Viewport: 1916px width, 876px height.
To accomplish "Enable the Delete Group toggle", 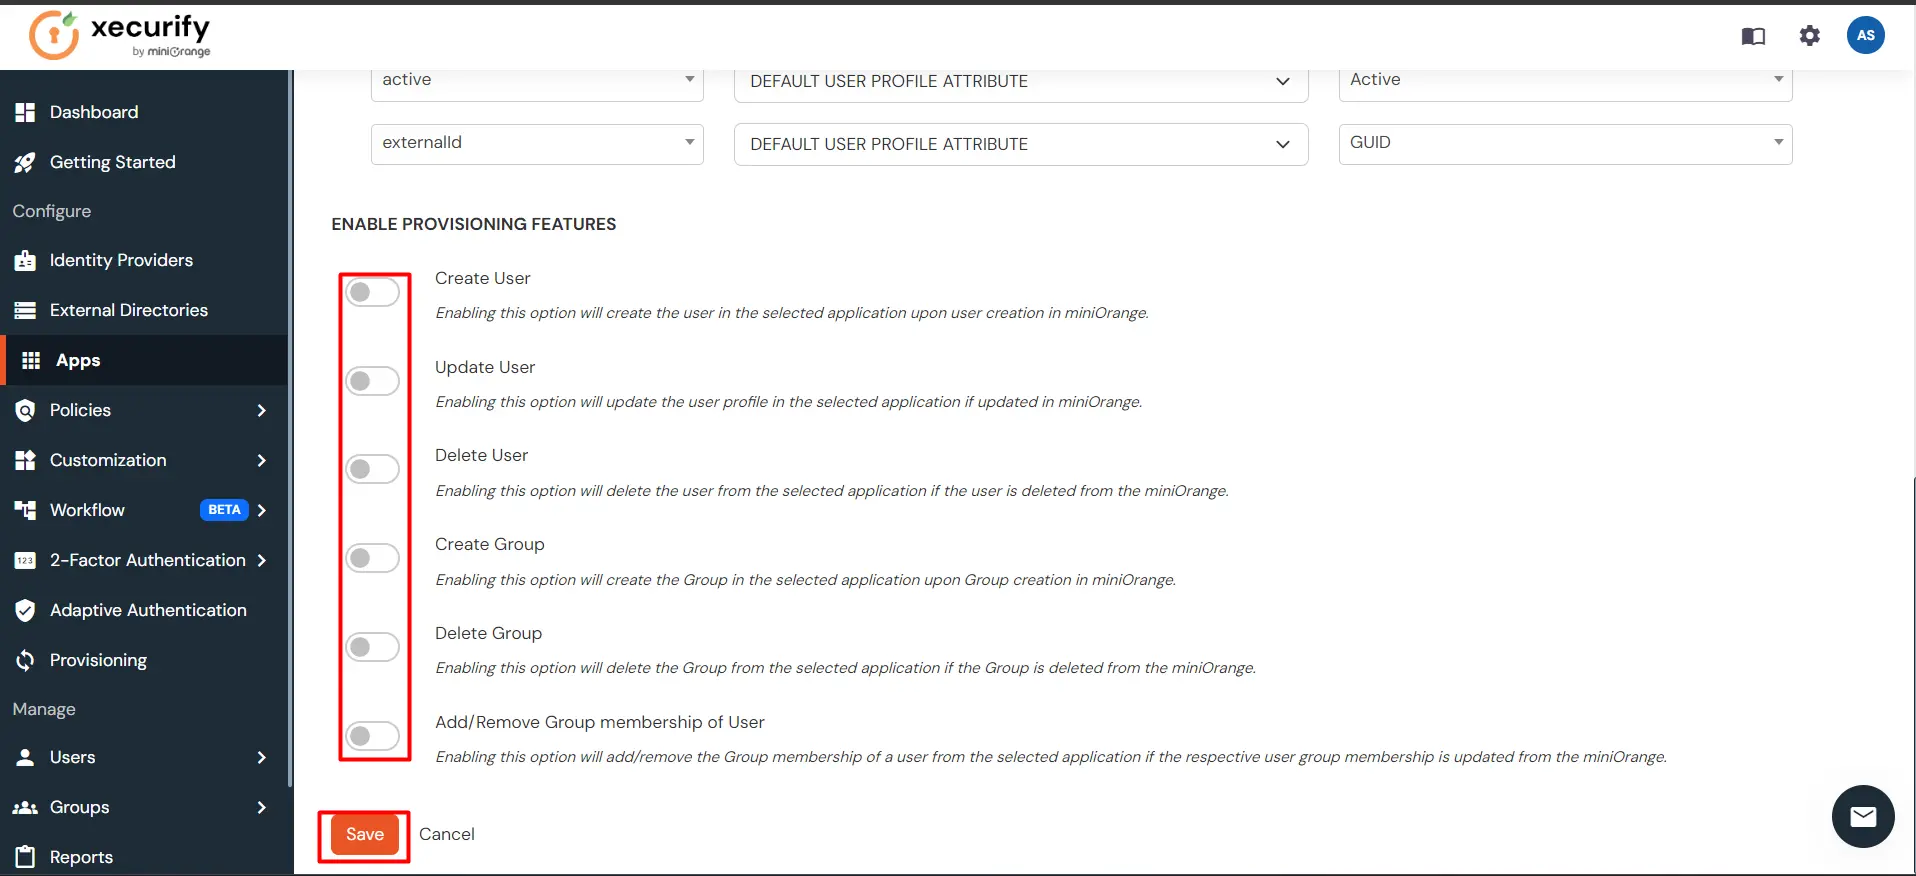I will coord(372,647).
